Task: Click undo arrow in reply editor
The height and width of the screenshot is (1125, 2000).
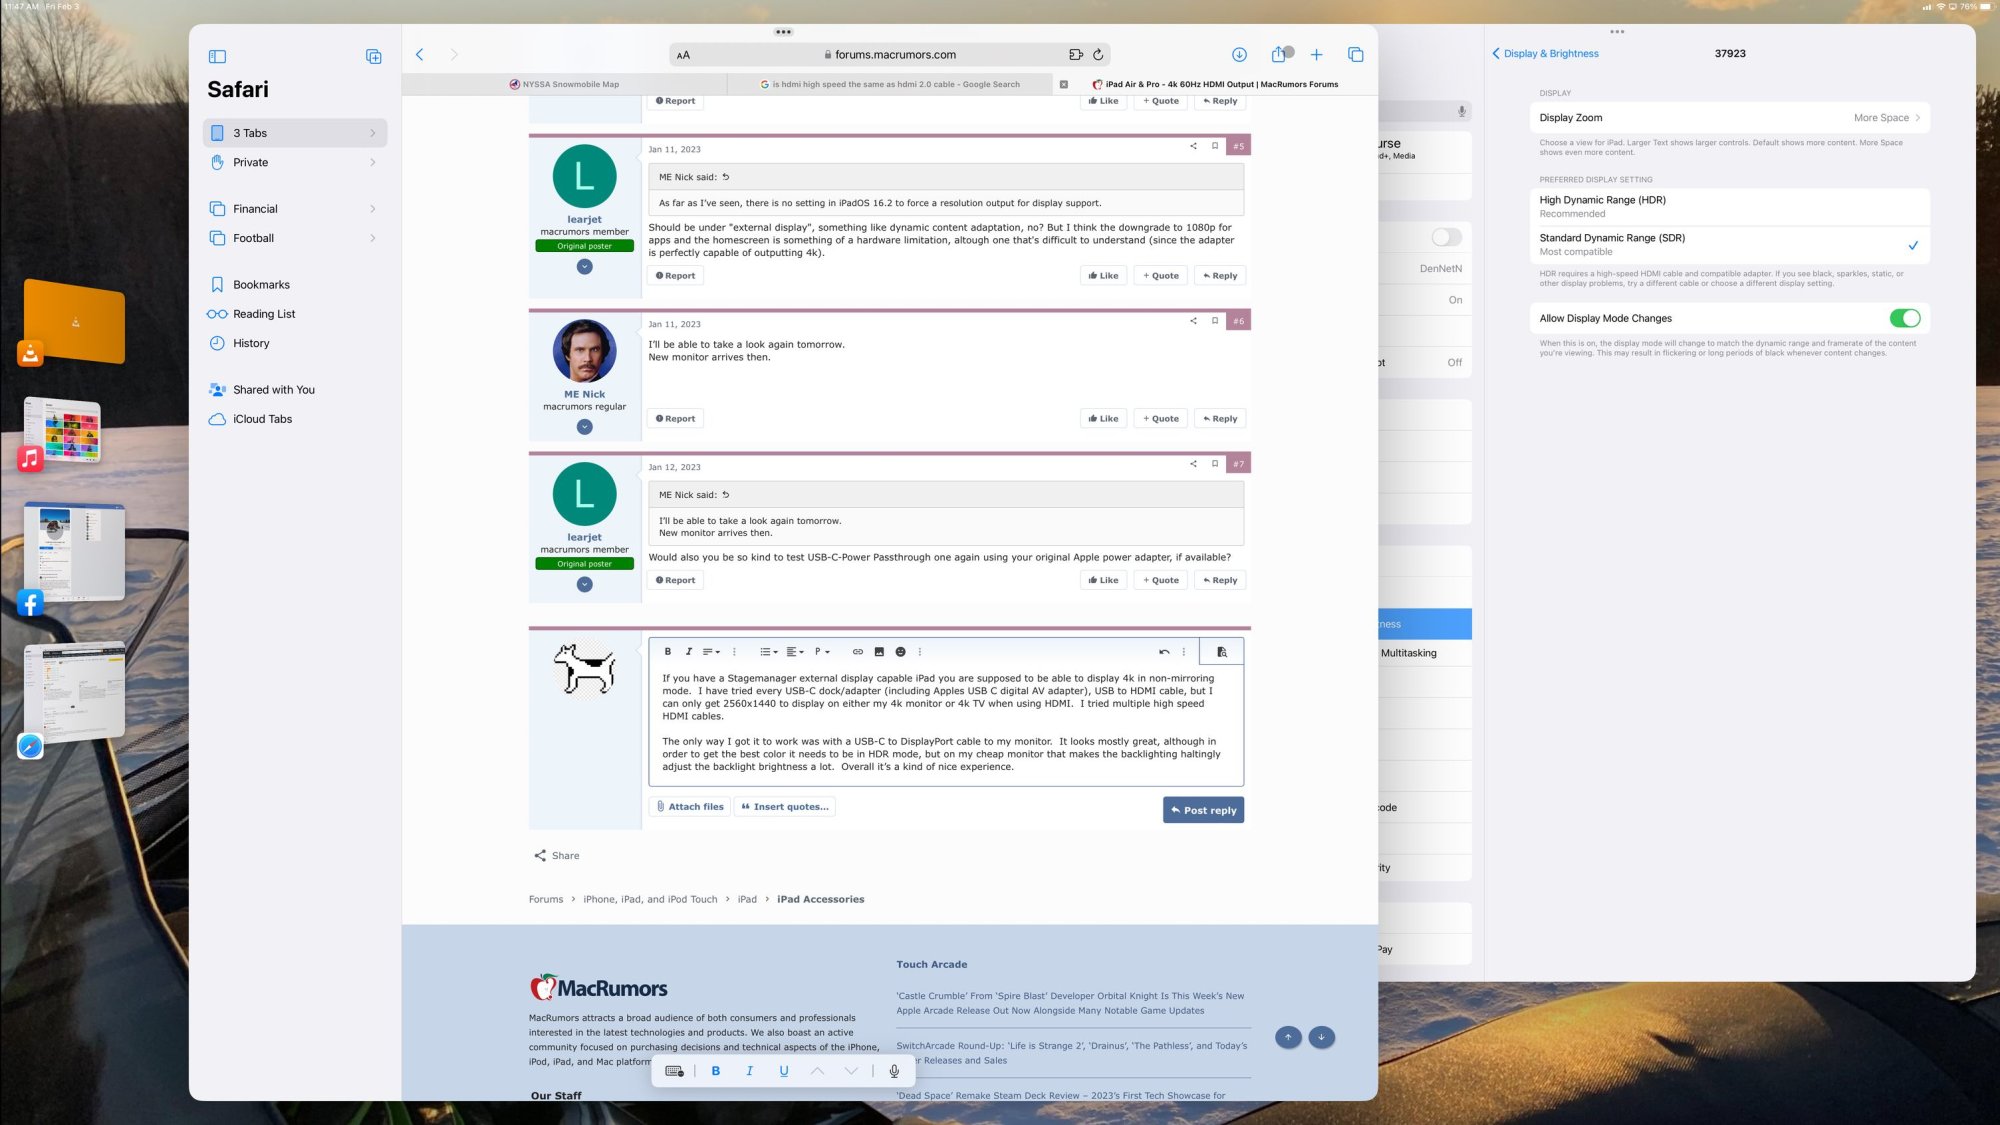Action: coord(1164,652)
